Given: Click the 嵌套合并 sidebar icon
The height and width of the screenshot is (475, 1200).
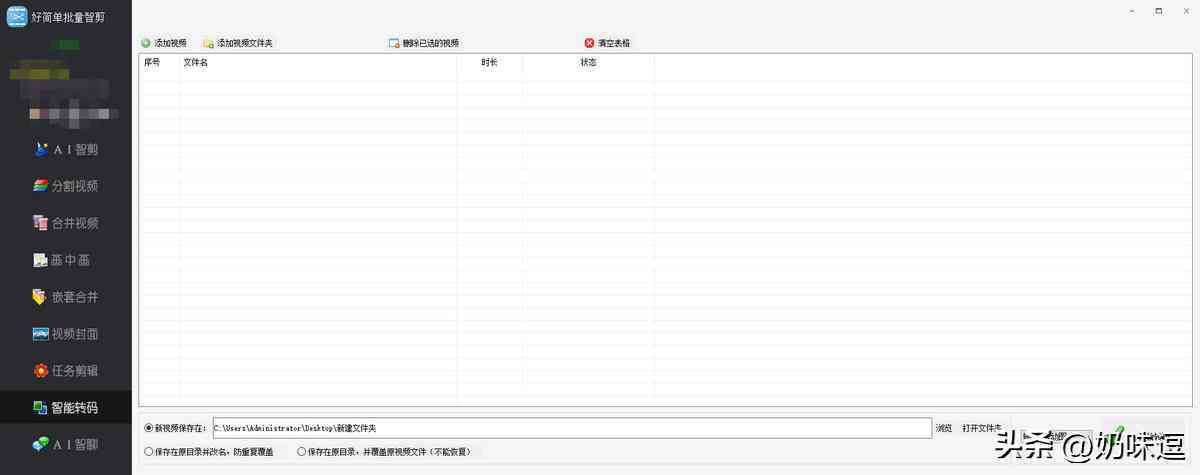Looking at the screenshot, I should (x=41, y=297).
